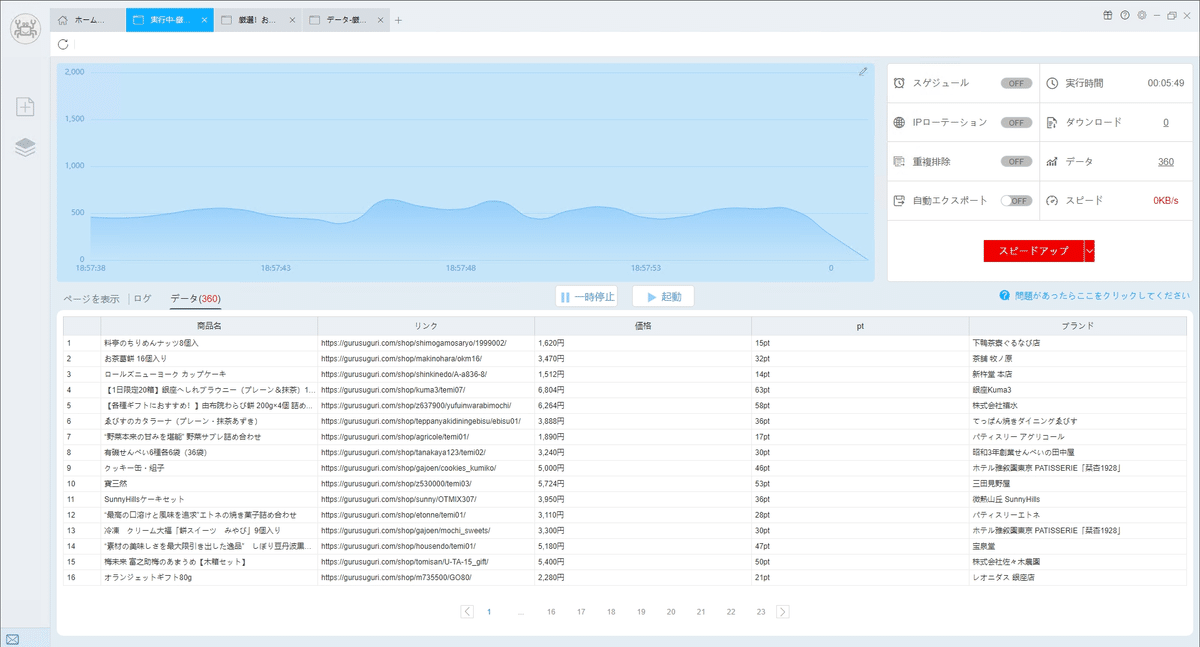Viewport: 1200px width, 647px height.
Task: Select the SunnyHillsケーキセット cell
Action: [209, 499]
